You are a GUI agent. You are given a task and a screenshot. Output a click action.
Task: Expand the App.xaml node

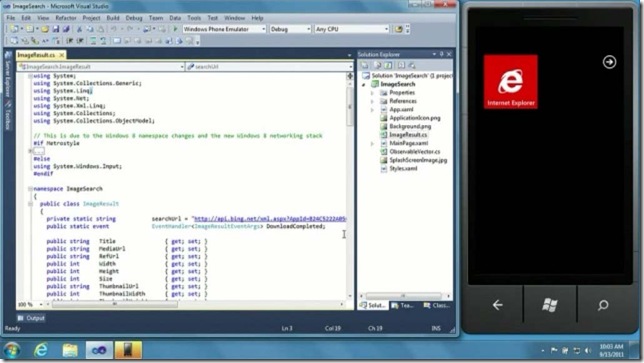pos(372,110)
